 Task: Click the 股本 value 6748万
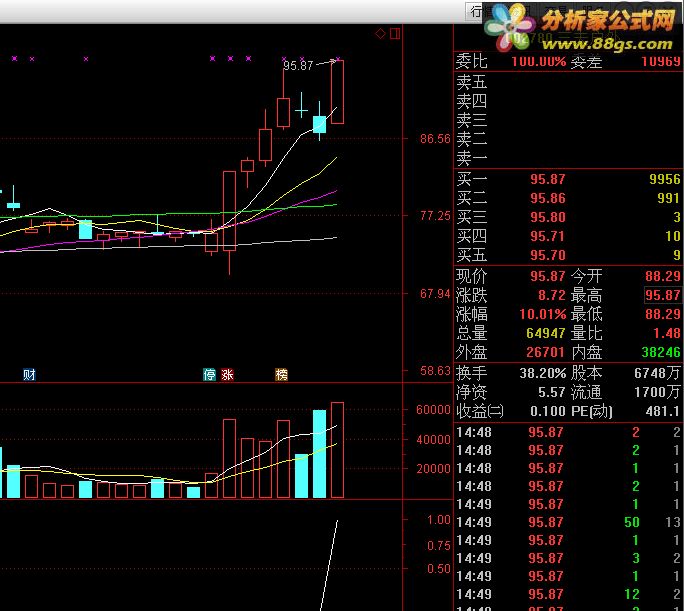click(x=657, y=373)
